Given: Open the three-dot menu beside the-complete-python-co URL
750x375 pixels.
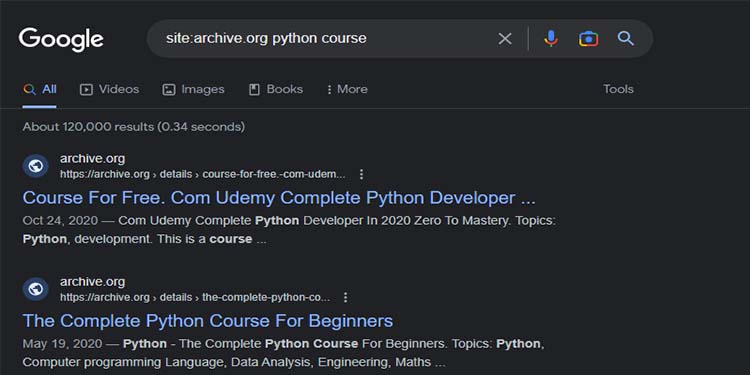Looking at the screenshot, I should tap(346, 298).
